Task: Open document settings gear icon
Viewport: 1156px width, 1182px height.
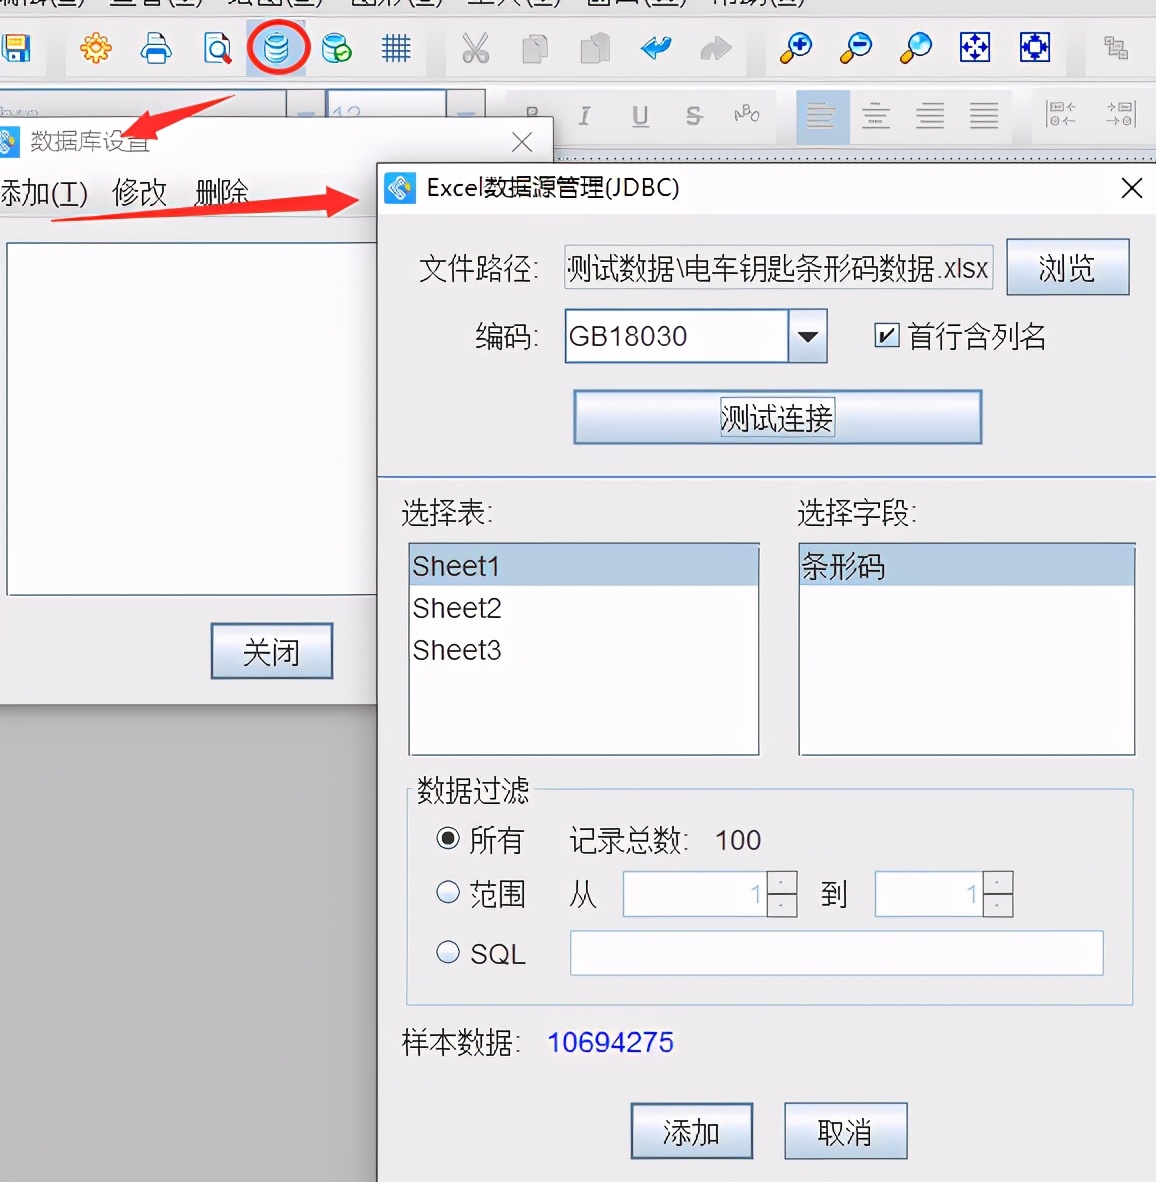Action: pos(96,48)
